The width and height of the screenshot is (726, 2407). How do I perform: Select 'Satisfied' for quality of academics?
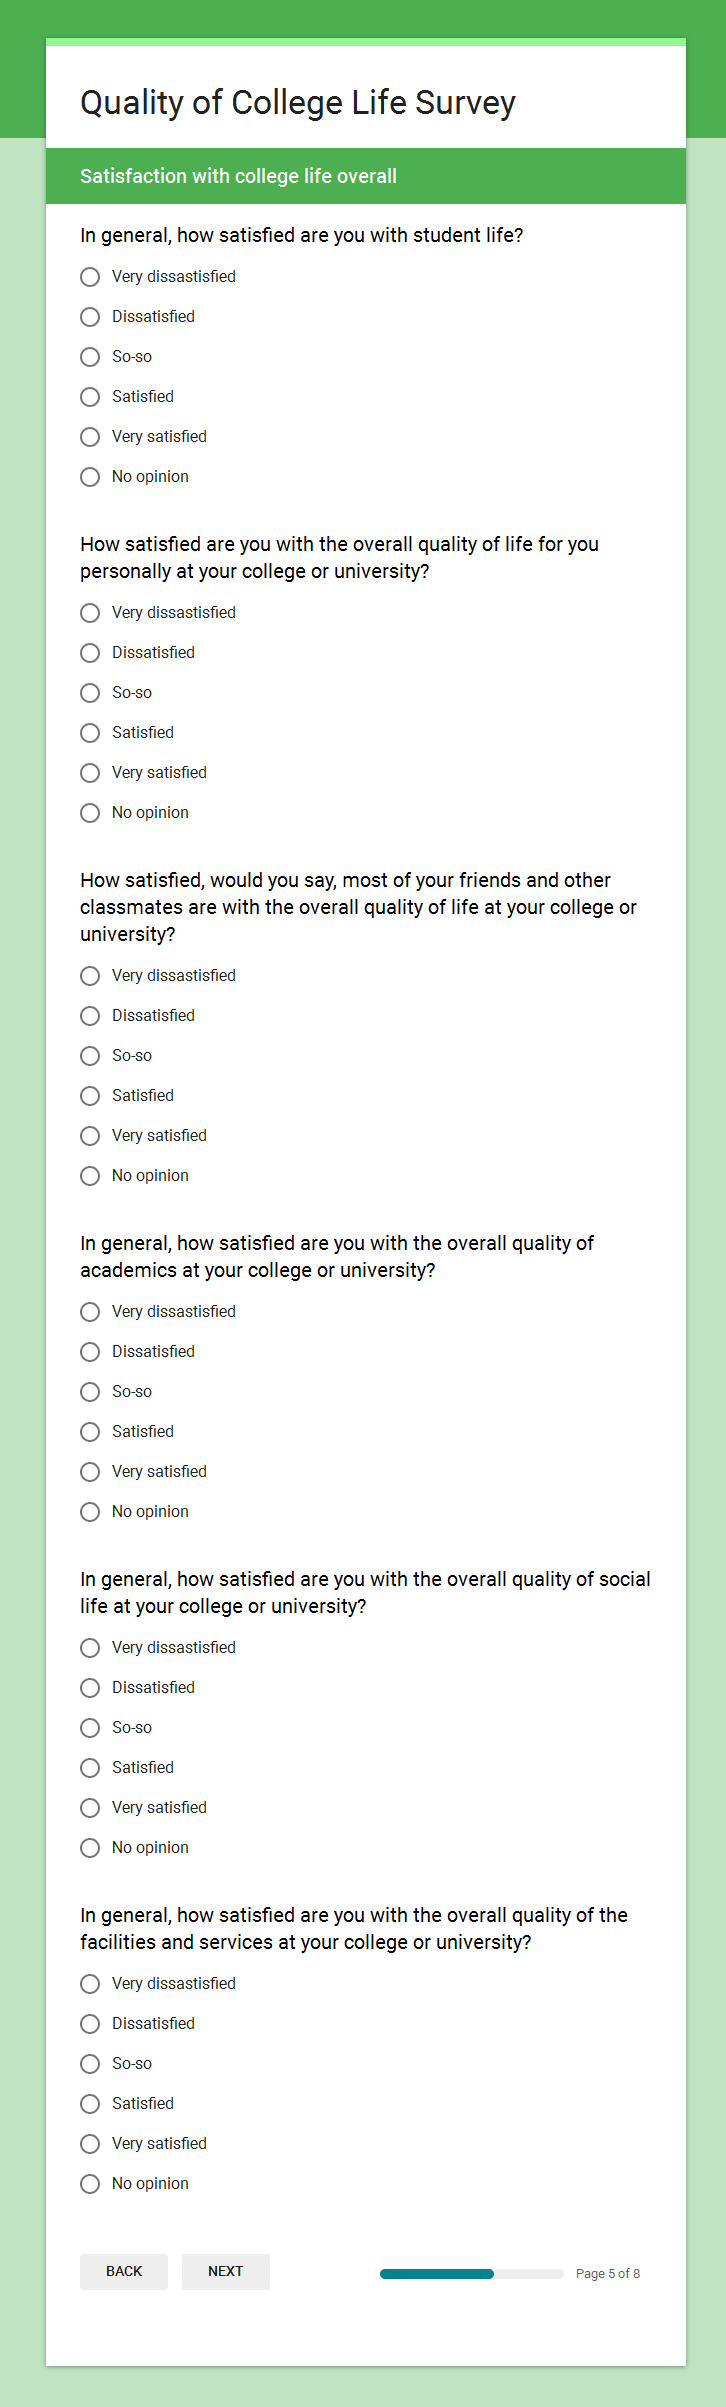(x=90, y=1432)
